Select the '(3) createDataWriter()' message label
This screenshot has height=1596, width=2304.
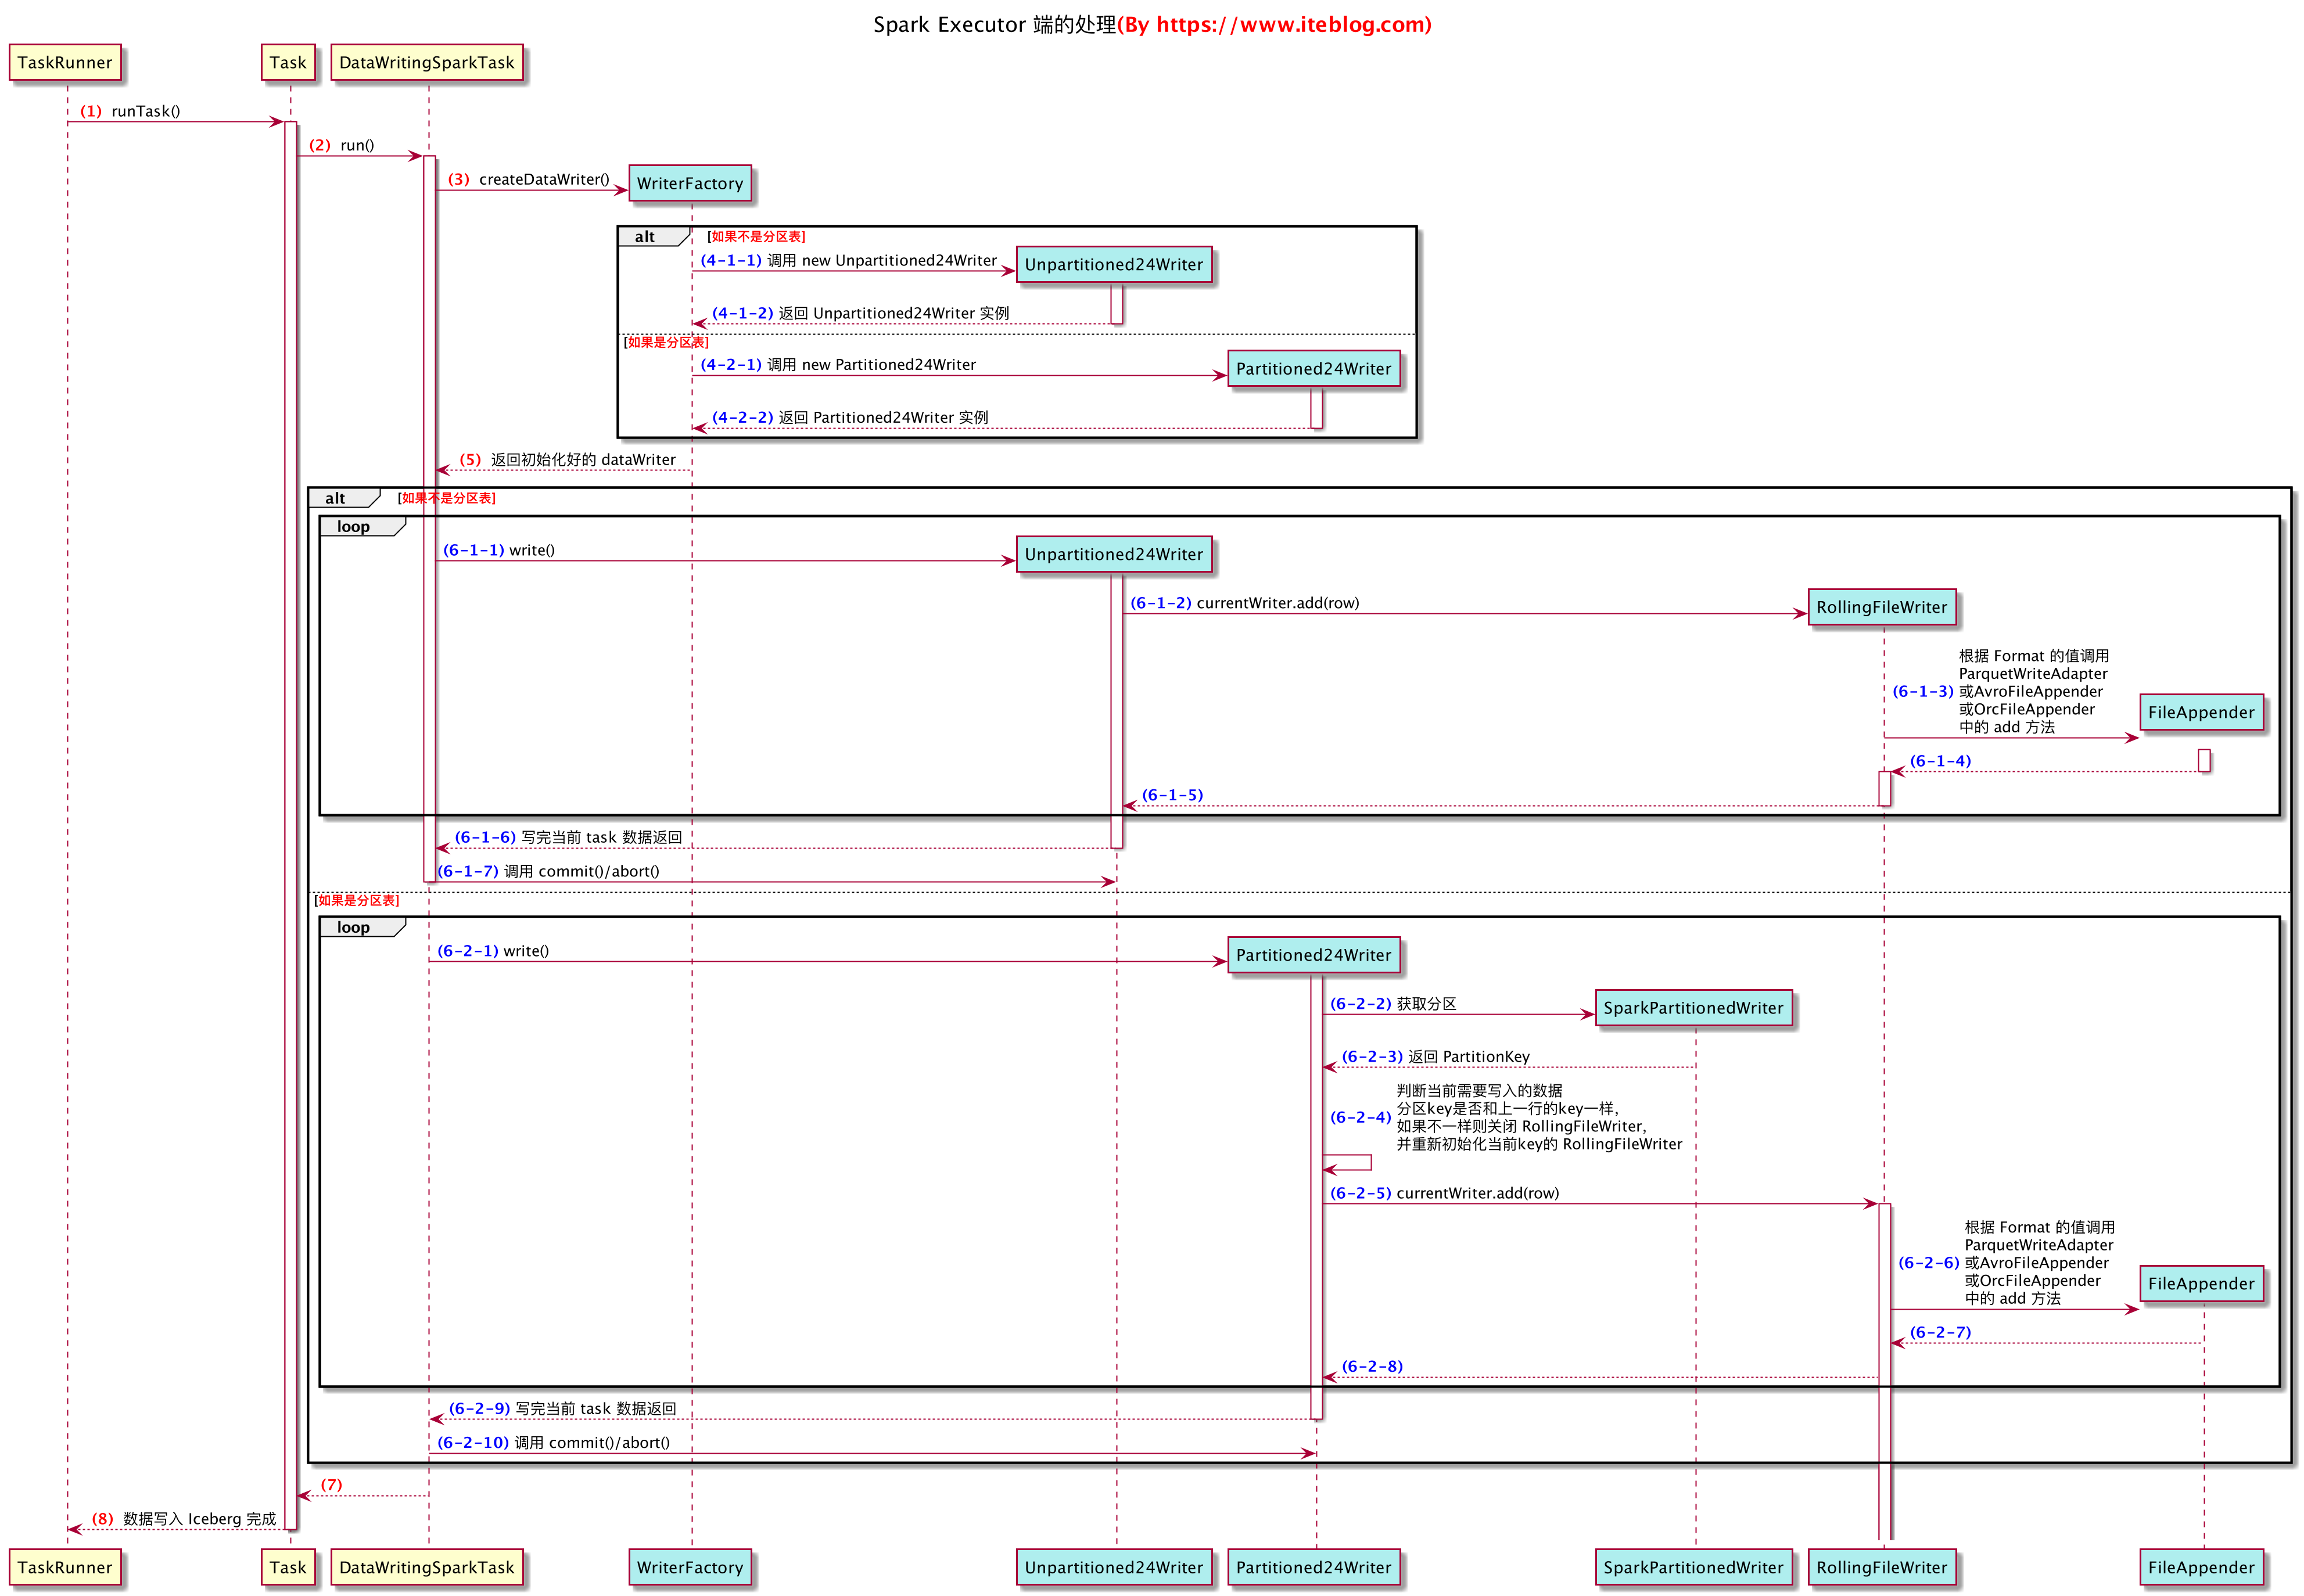[528, 179]
